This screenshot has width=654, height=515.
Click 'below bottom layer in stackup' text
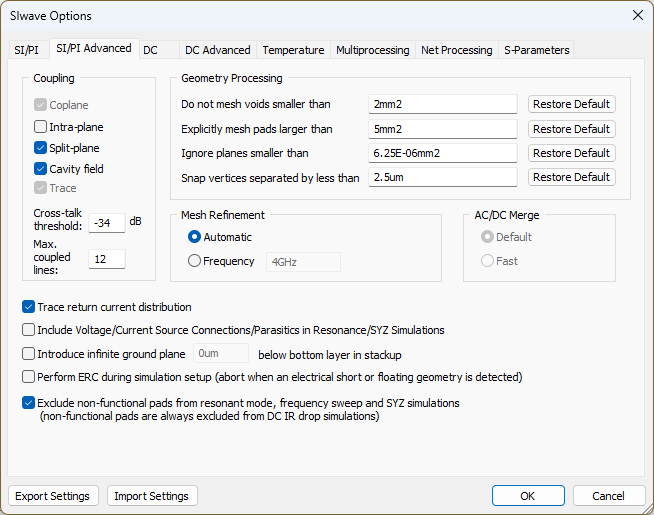330,355
